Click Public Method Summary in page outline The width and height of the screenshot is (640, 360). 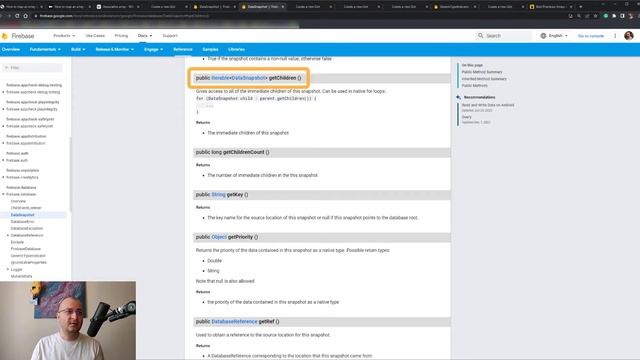coord(482,72)
